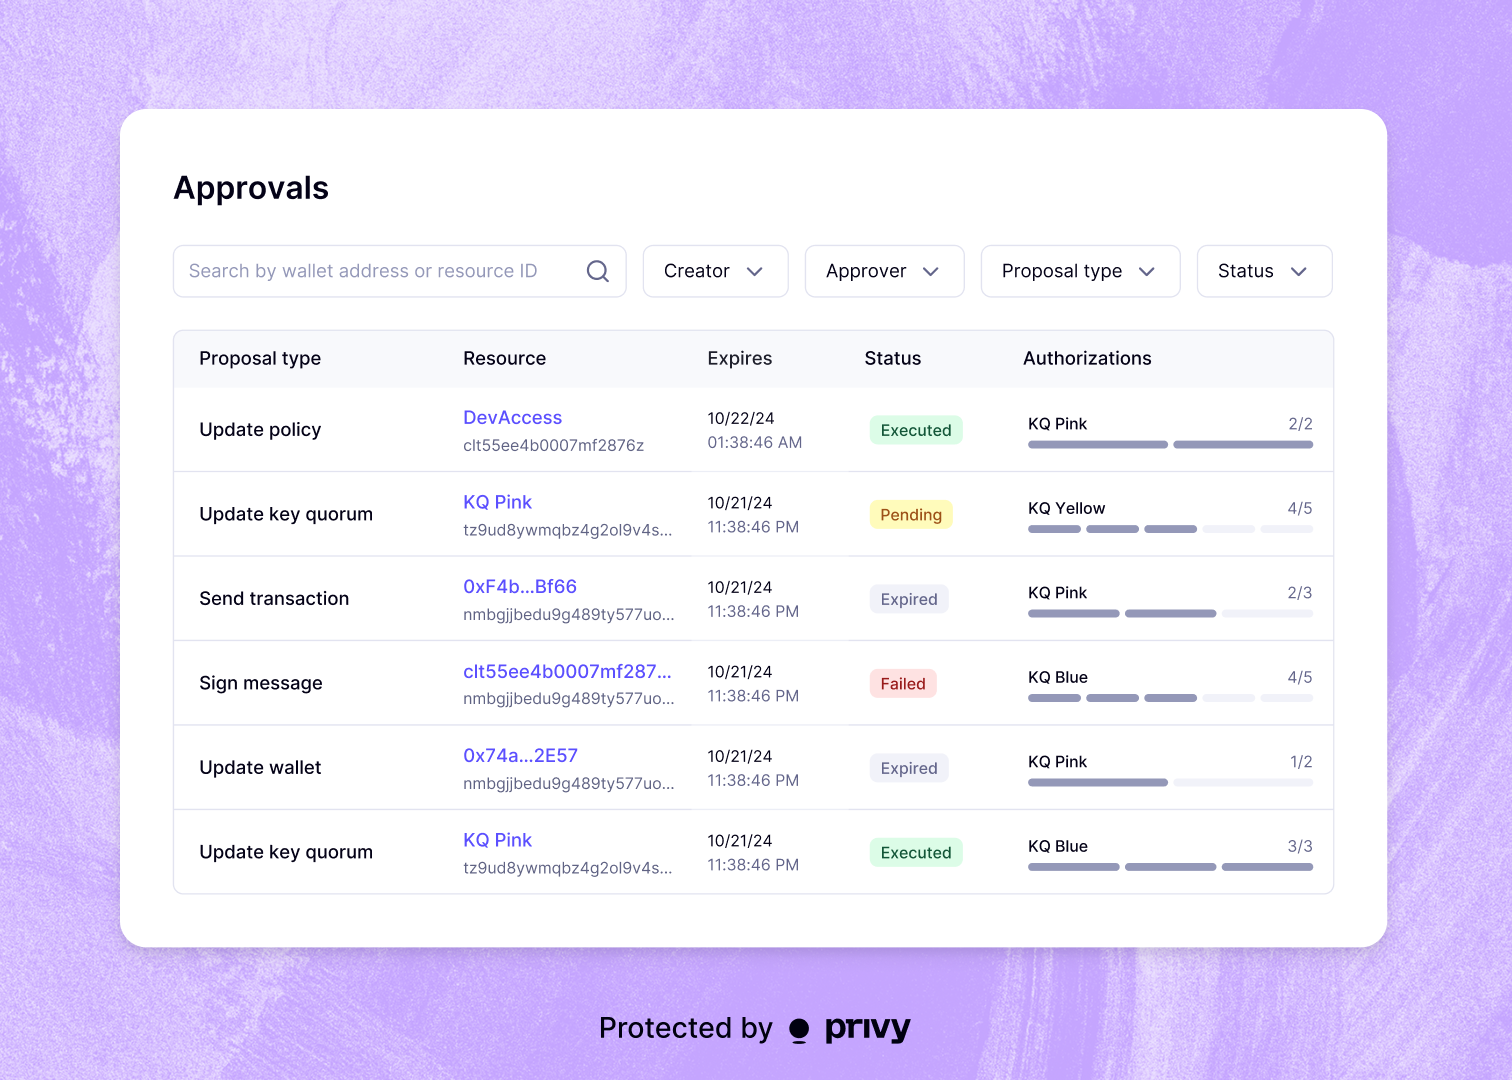Open KQ Pink link in last row
This screenshot has width=1512, height=1080.
coord(497,840)
